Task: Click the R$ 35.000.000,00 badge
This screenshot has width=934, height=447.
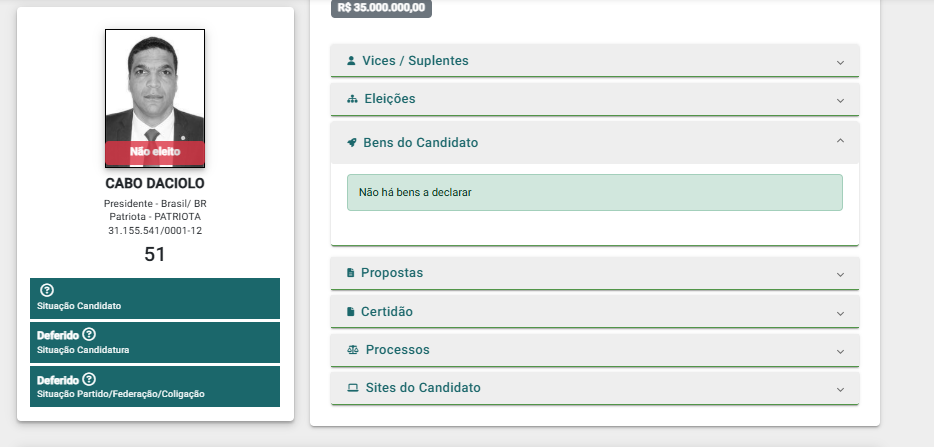Action: (381, 8)
